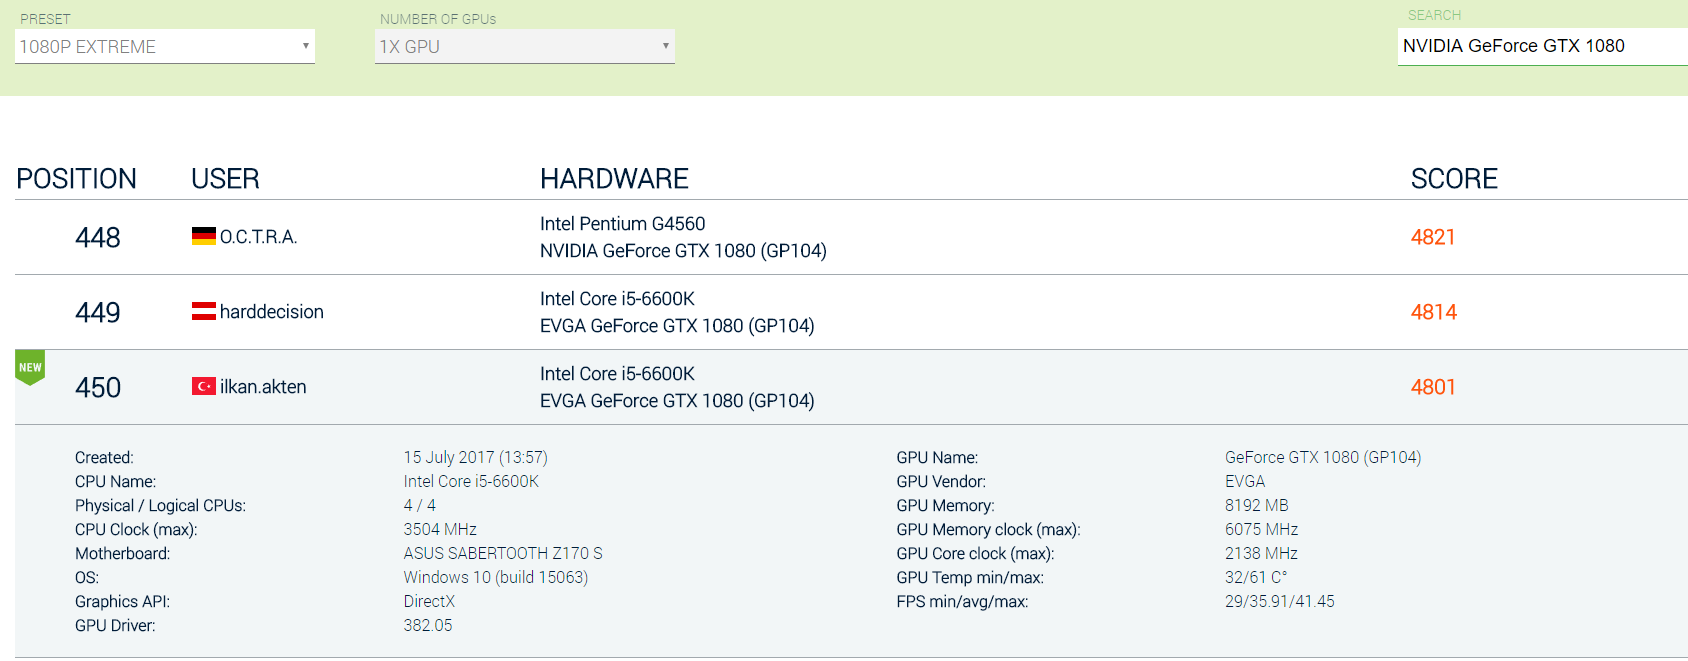This screenshot has height=661, width=1688.
Task: Click the Austrian flag next to harddecision
Action: click(204, 311)
